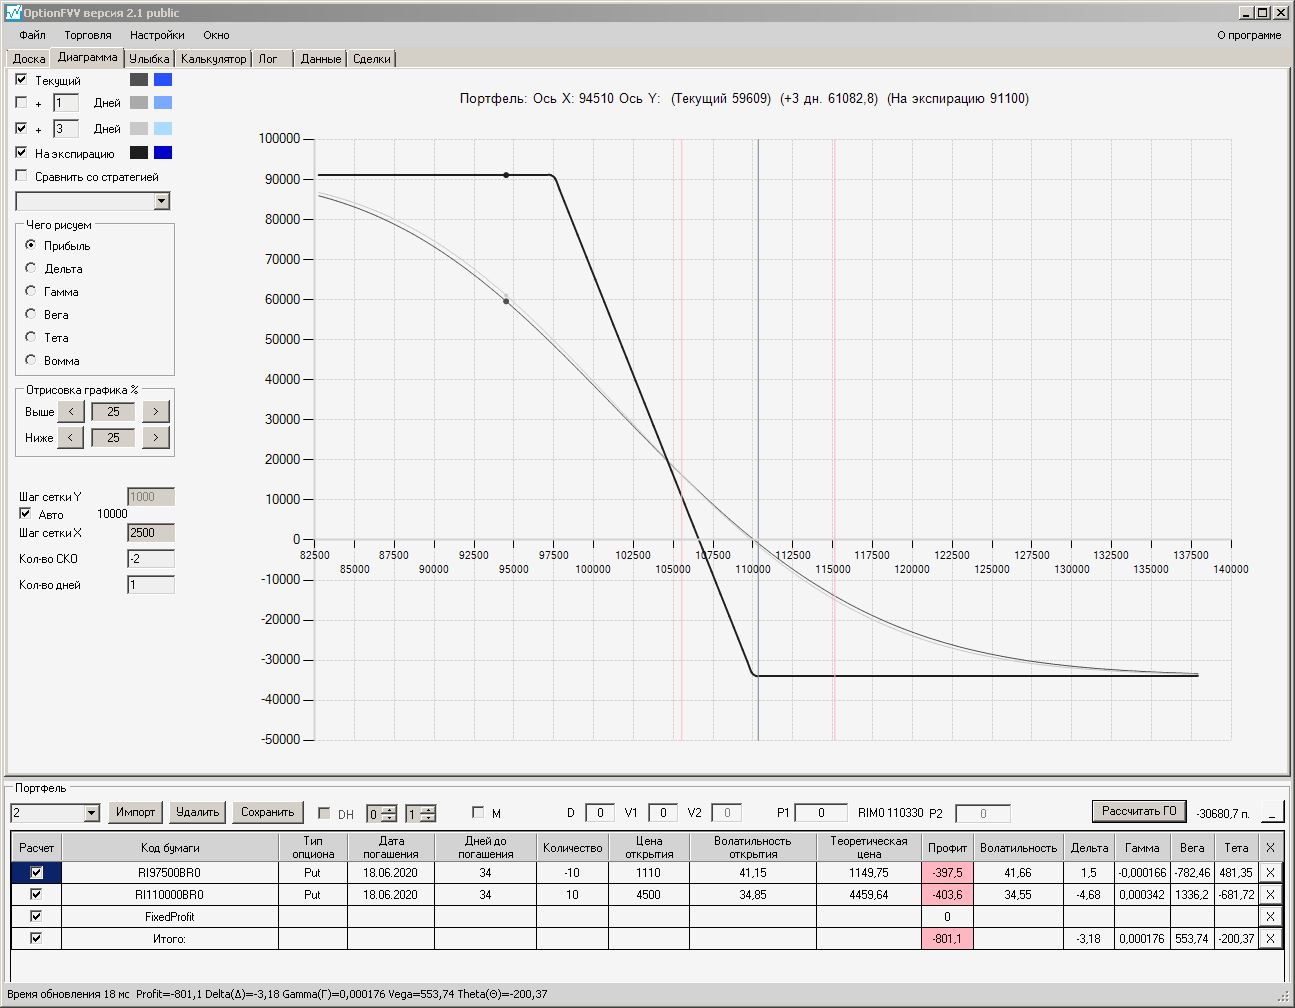This screenshot has width=1295, height=1008.
Task: Open the О программе menu item
Action: (1249, 35)
